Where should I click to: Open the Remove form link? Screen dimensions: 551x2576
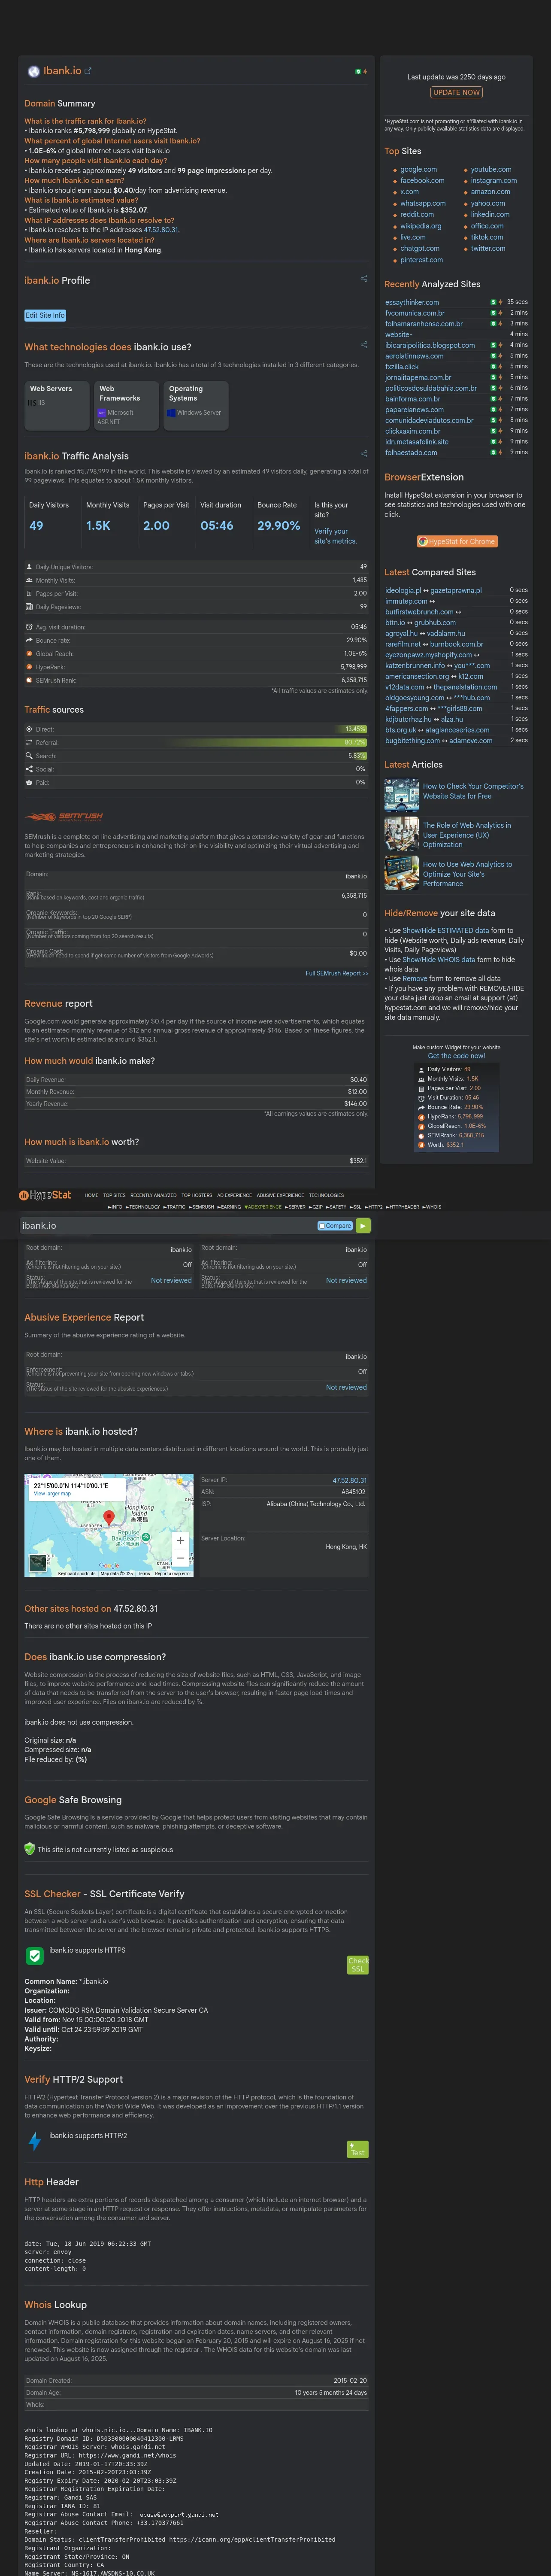(415, 978)
